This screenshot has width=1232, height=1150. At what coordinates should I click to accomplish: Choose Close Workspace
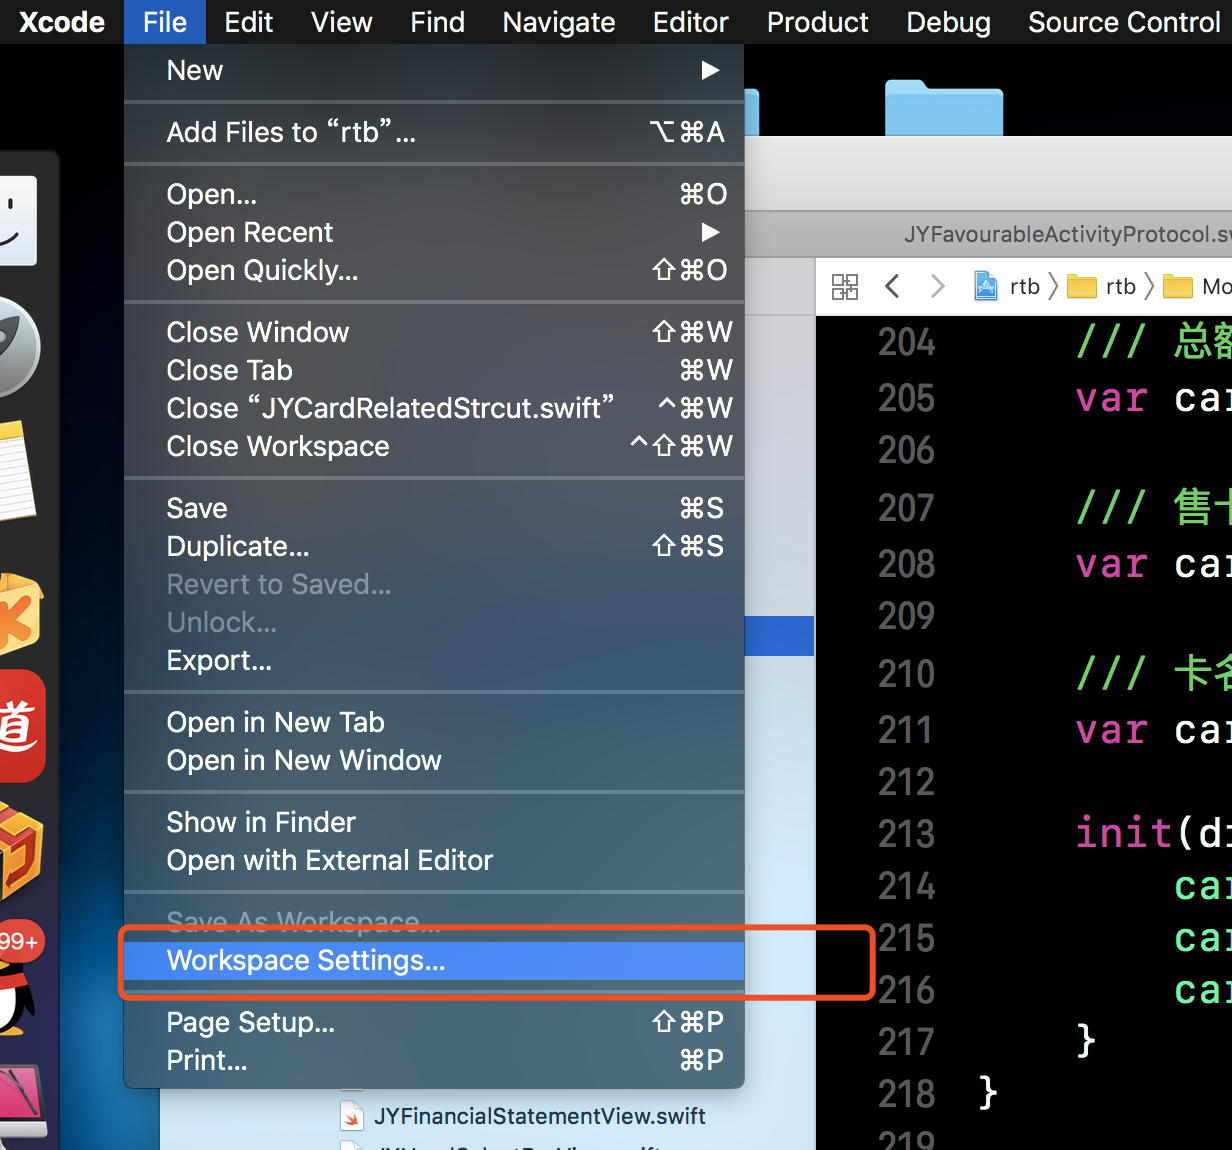(x=434, y=446)
